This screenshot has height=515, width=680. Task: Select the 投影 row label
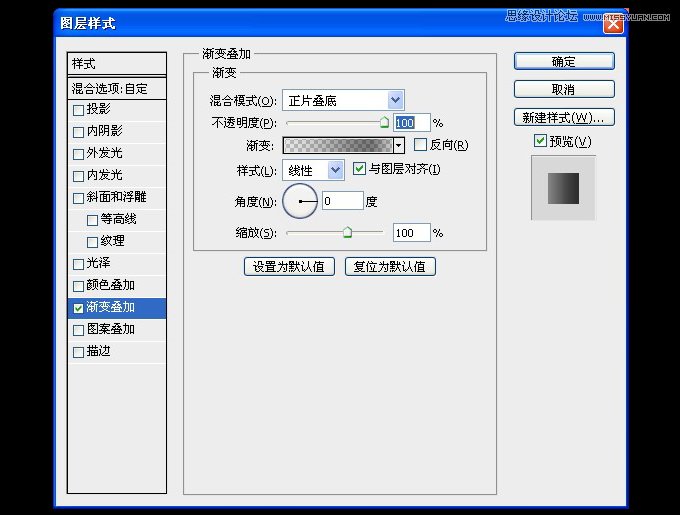(x=98, y=109)
